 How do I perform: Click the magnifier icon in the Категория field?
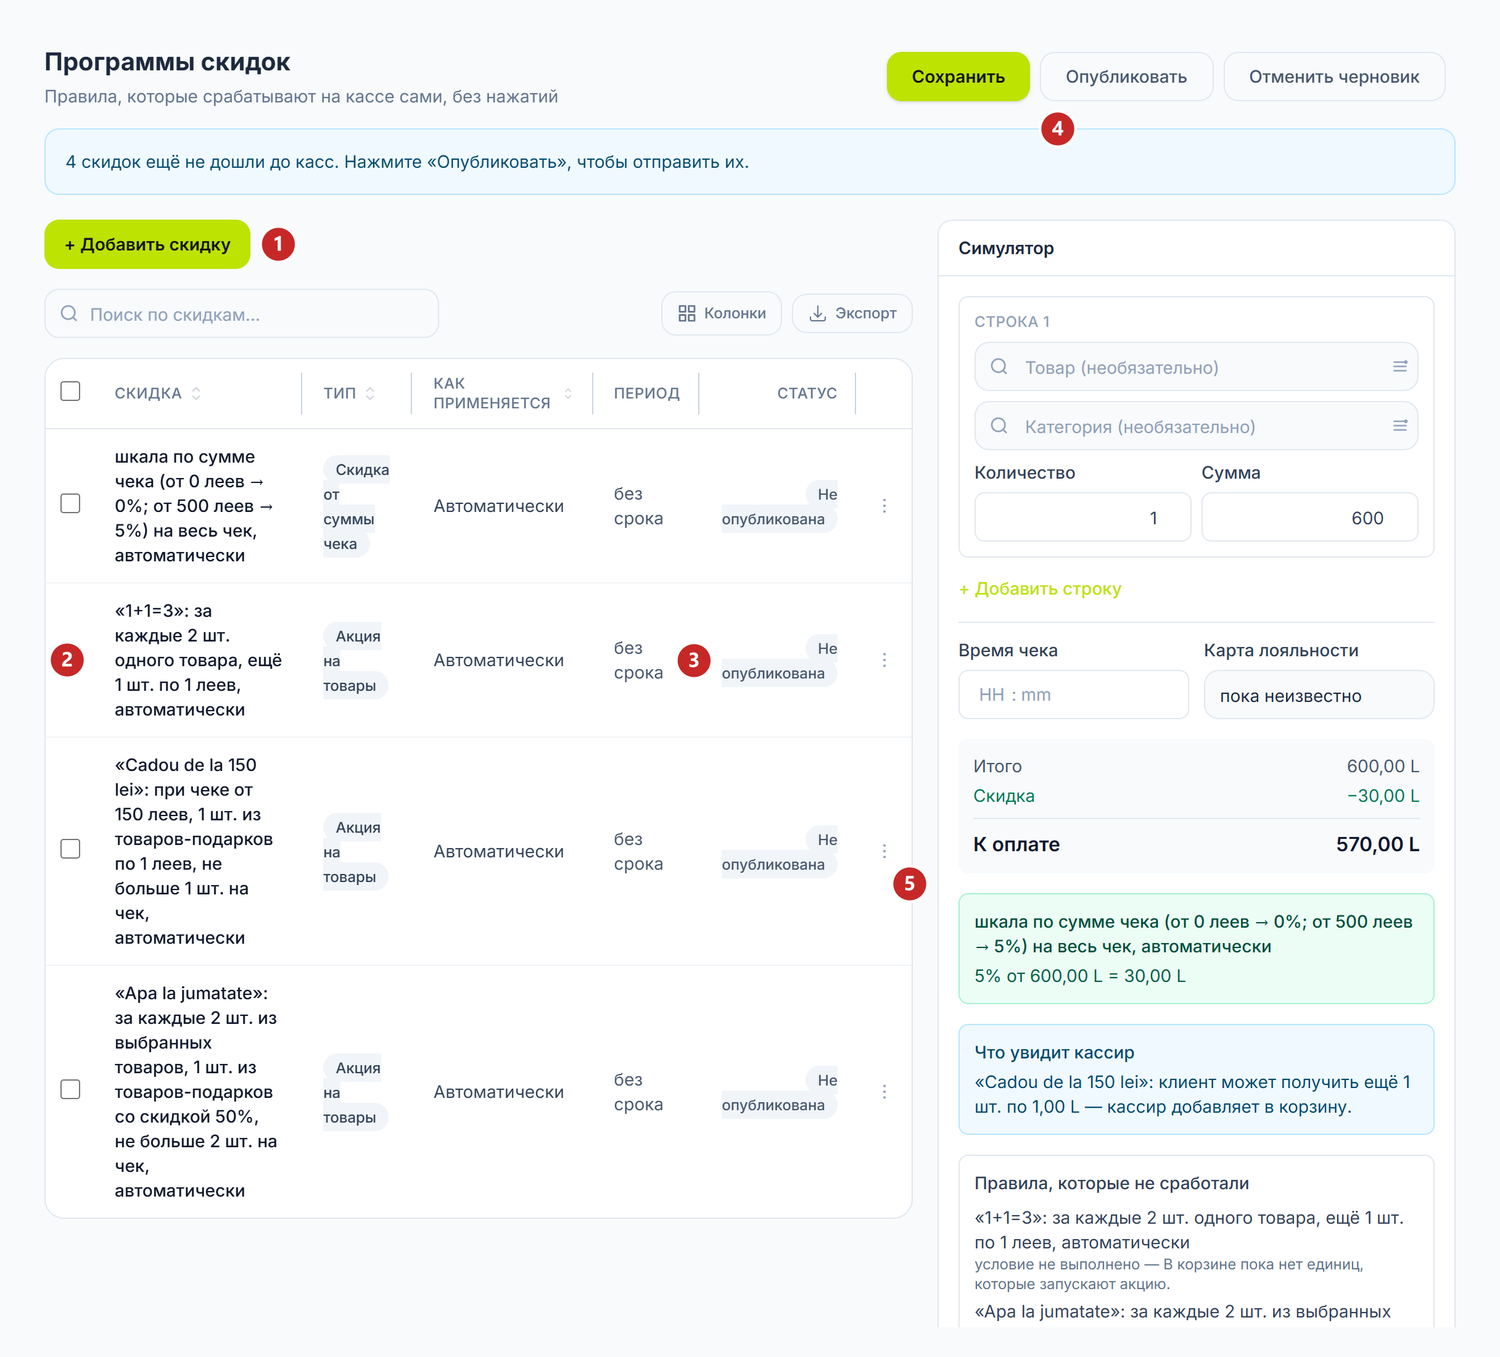[999, 426]
